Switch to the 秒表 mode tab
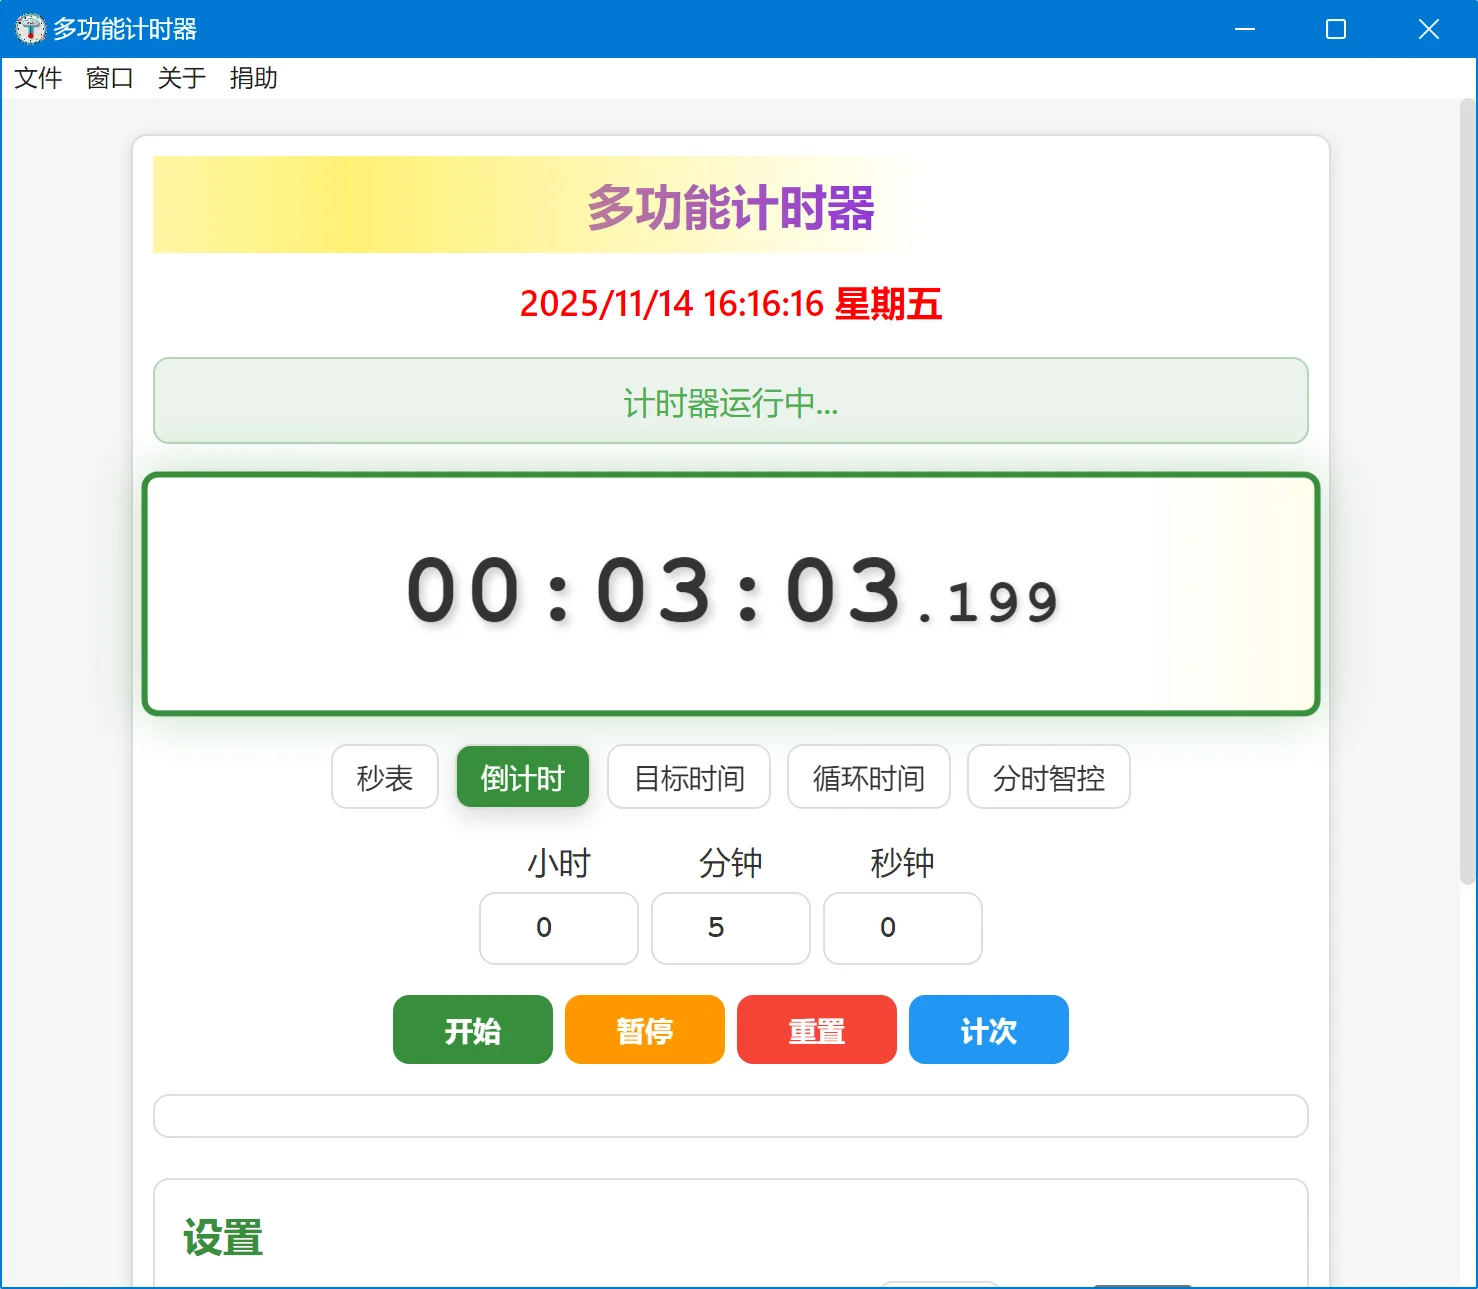Viewport: 1478px width, 1289px height. [384, 777]
